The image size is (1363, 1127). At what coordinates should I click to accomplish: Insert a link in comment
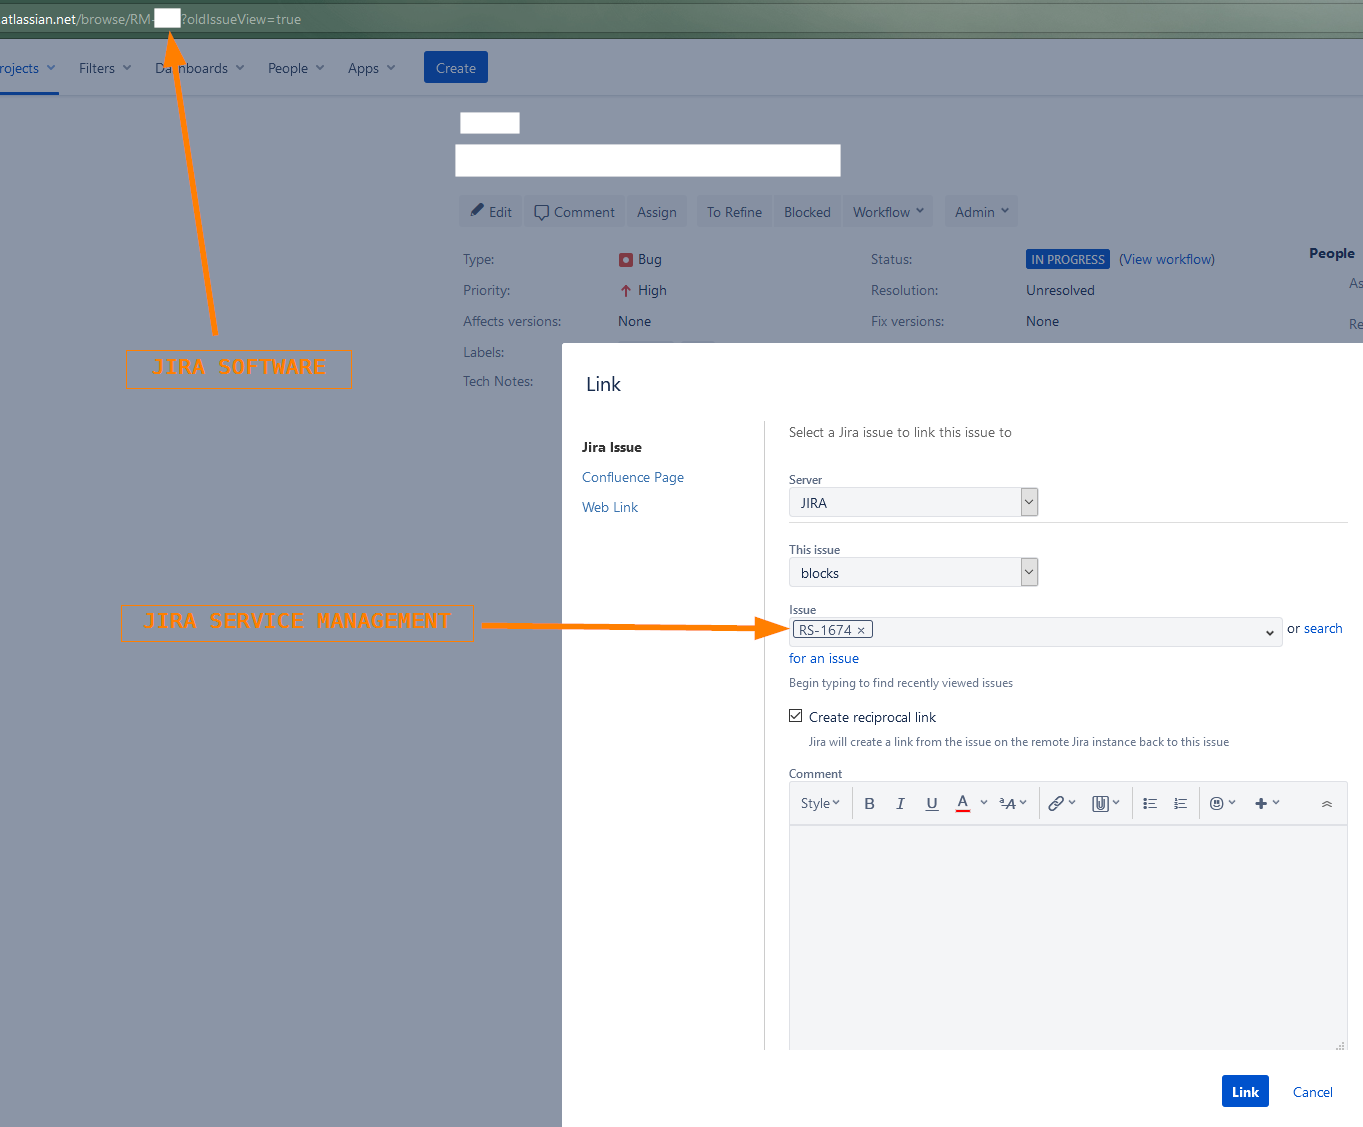coord(1061,803)
